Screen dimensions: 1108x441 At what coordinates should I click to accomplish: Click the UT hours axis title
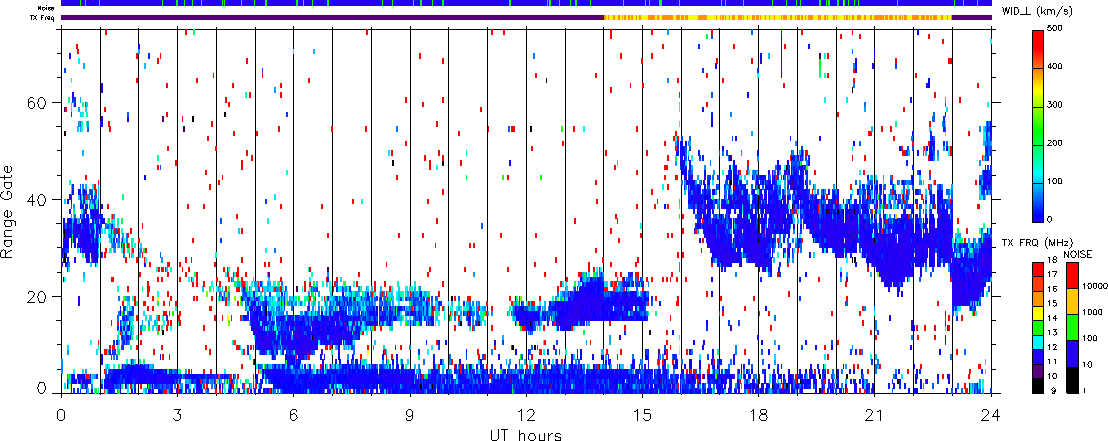(526, 434)
